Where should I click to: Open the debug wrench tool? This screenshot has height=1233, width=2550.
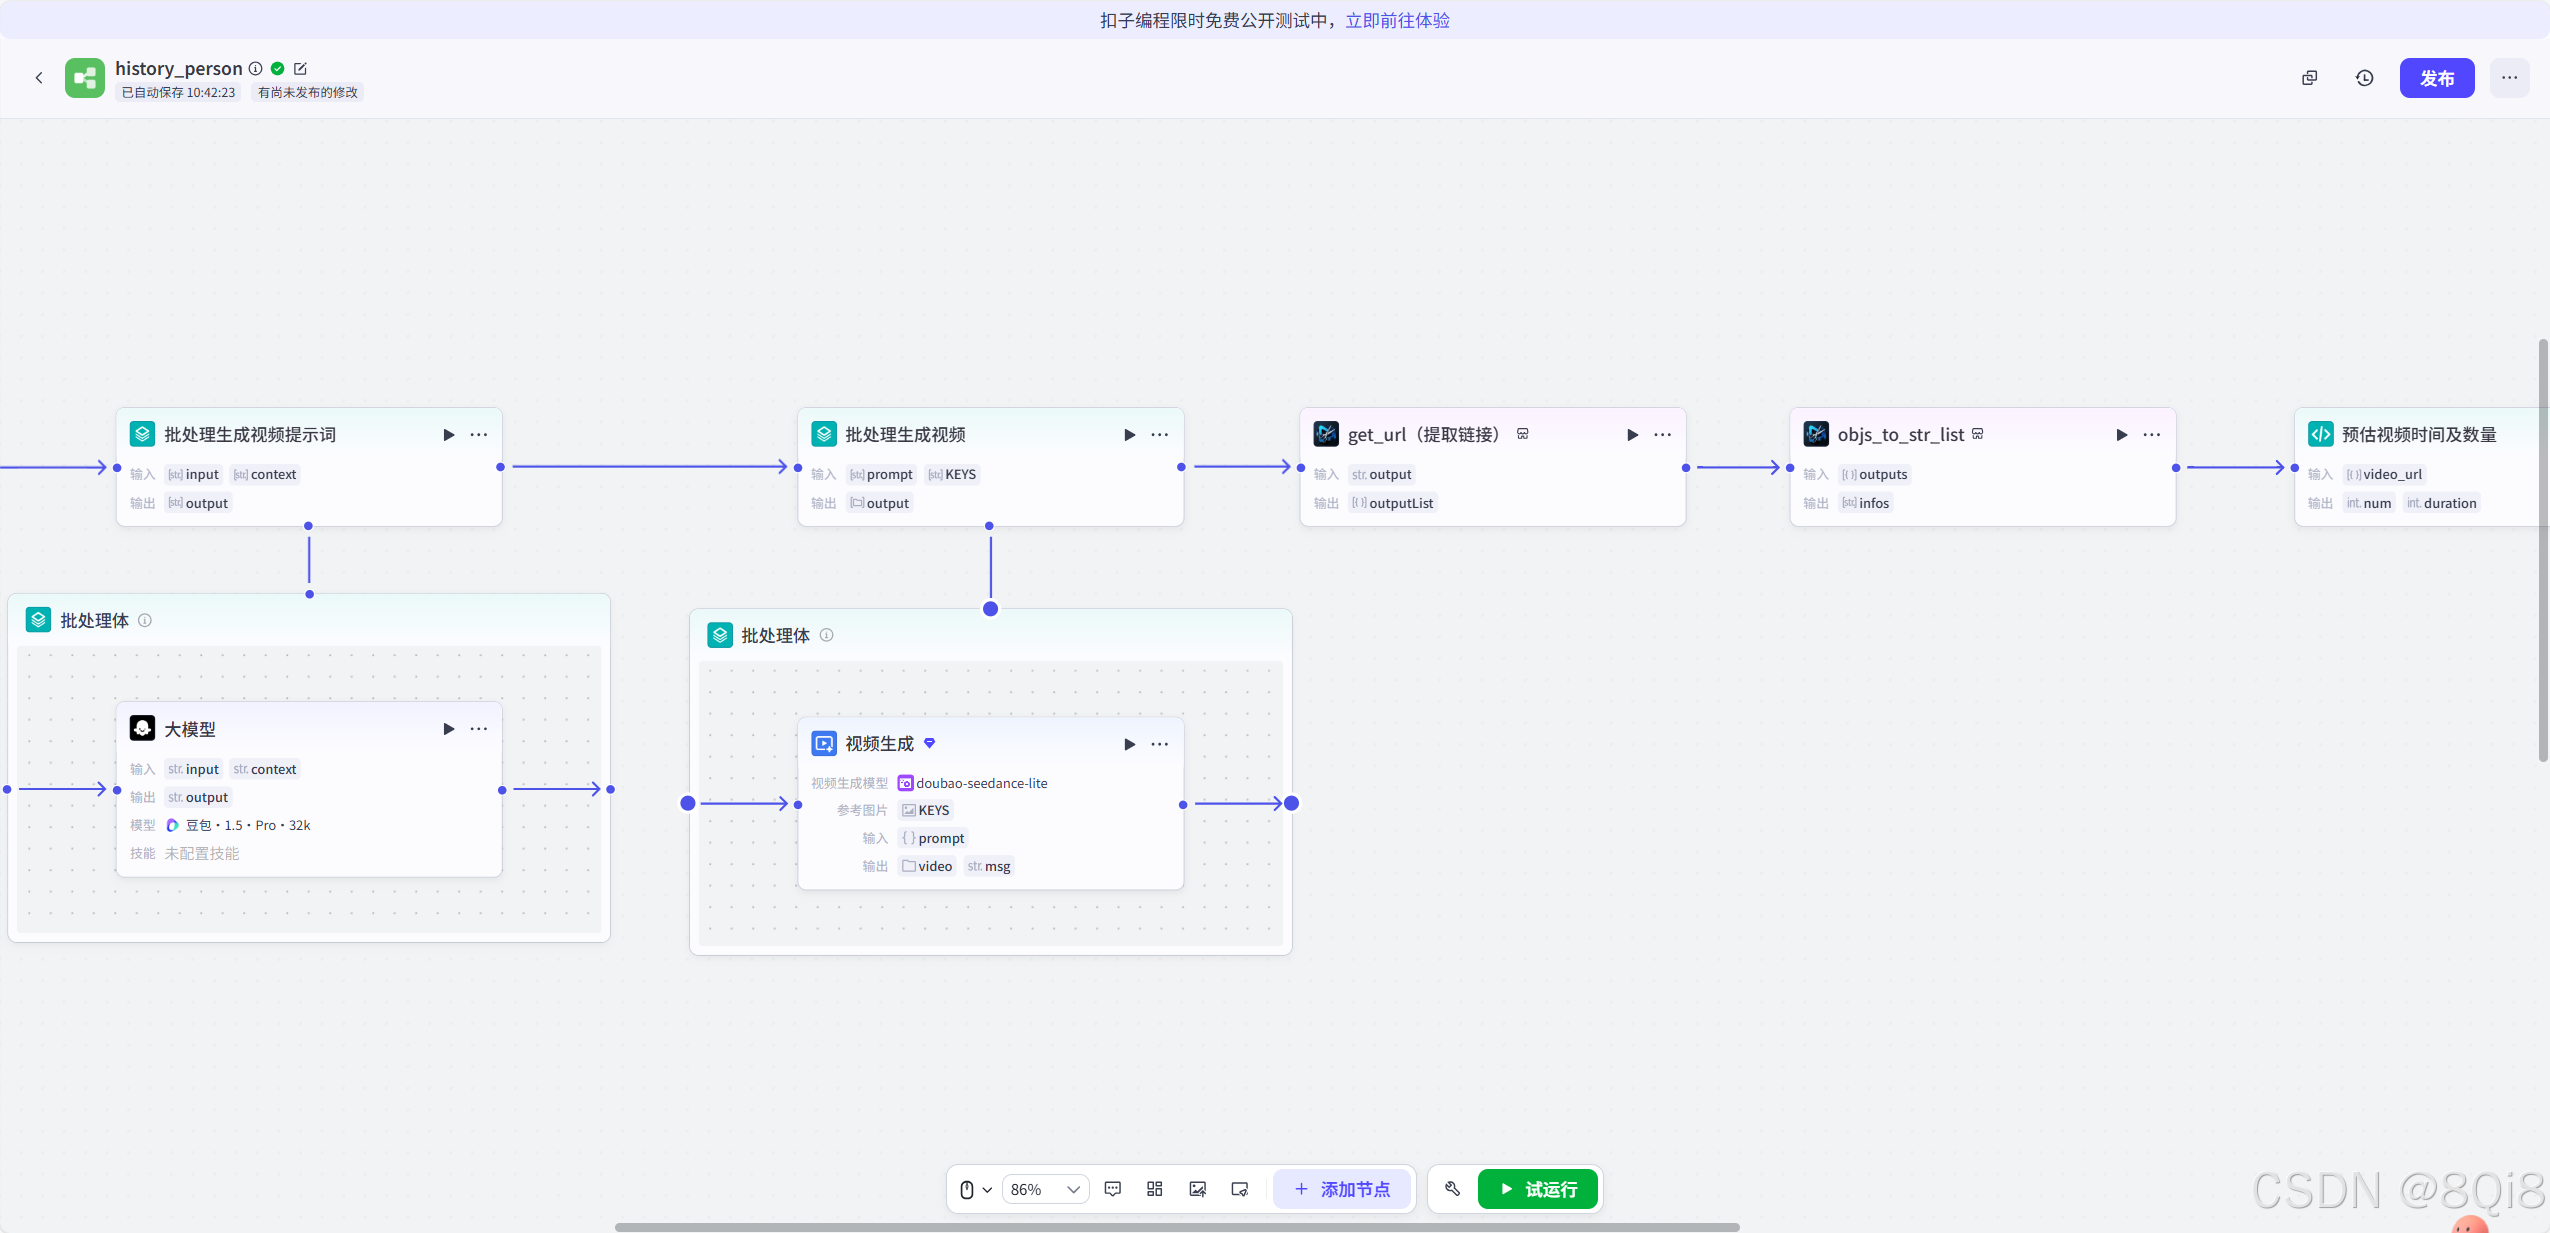(x=1452, y=1189)
